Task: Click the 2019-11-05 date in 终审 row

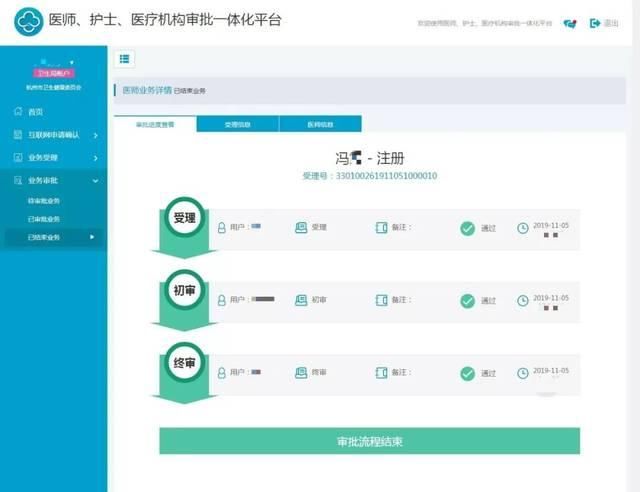Action: coord(551,371)
